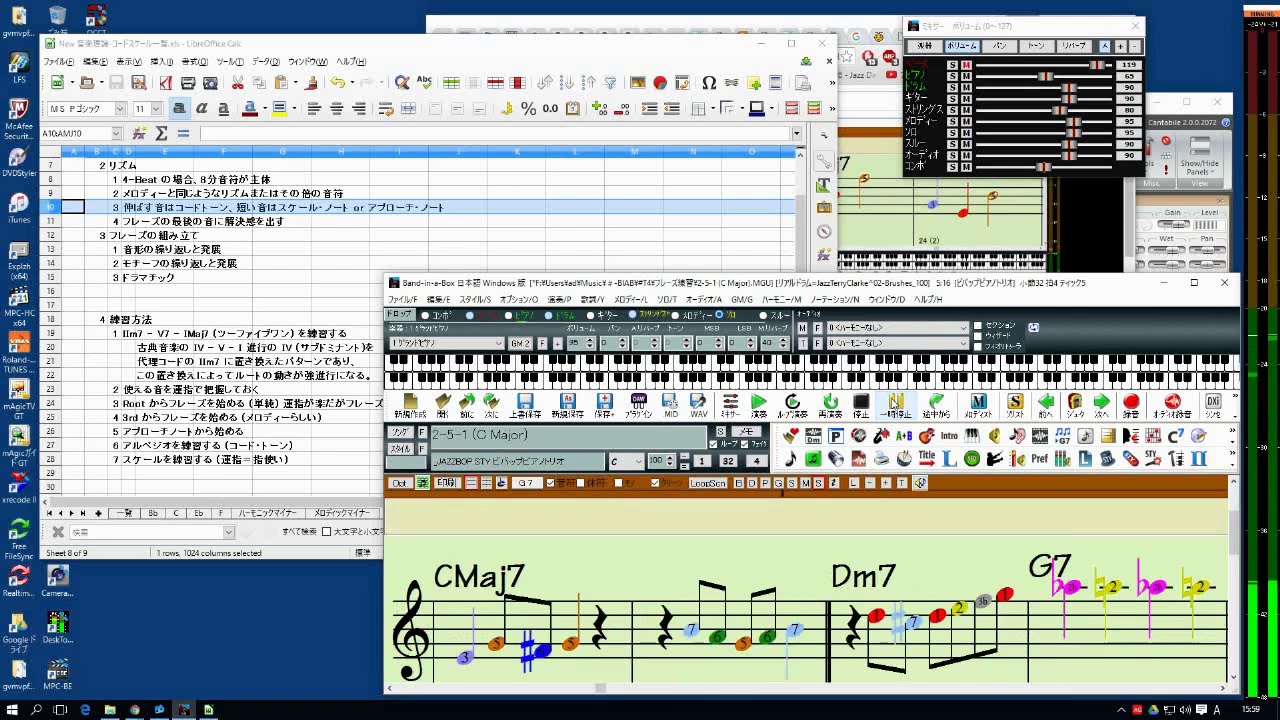Click the Intro icon in Band-in-a-Box
This screenshot has height=720, width=1280.
point(948,436)
